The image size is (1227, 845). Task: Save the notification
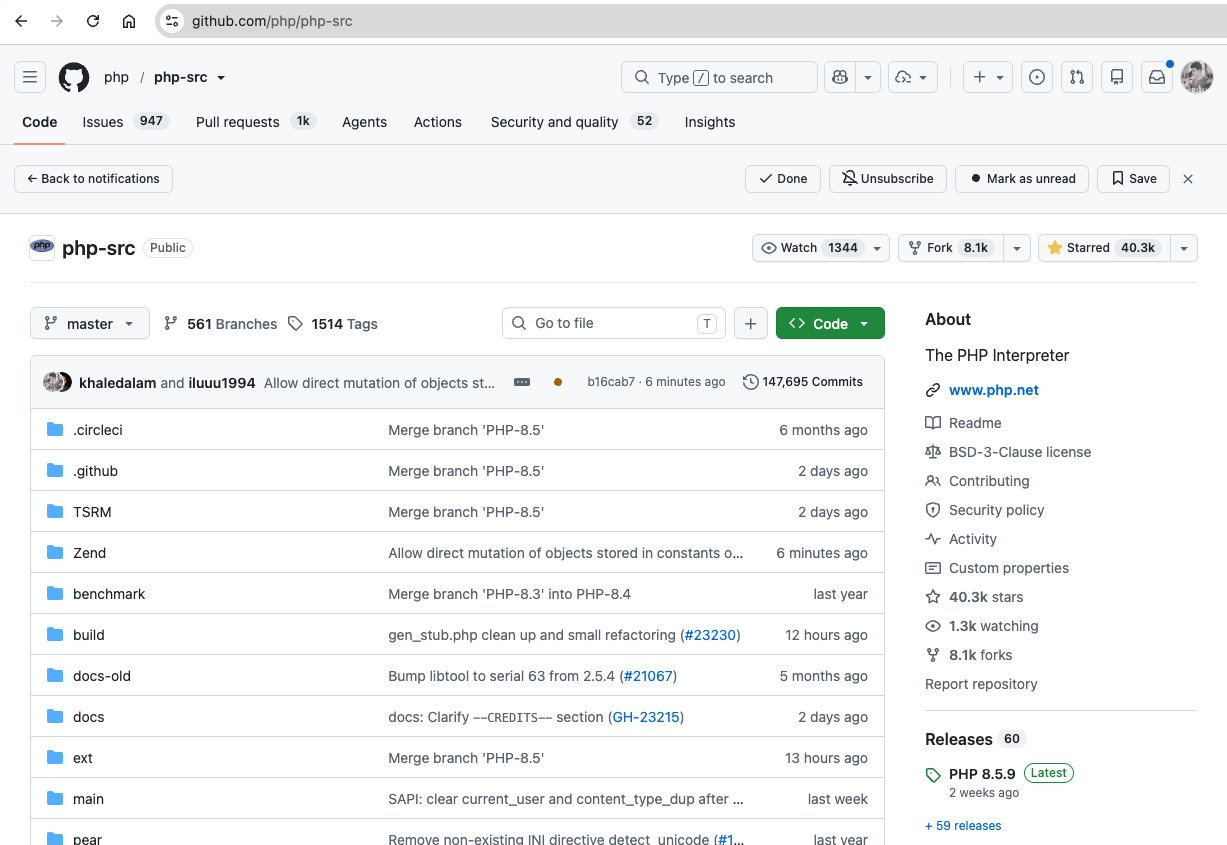pyautogui.click(x=1134, y=179)
